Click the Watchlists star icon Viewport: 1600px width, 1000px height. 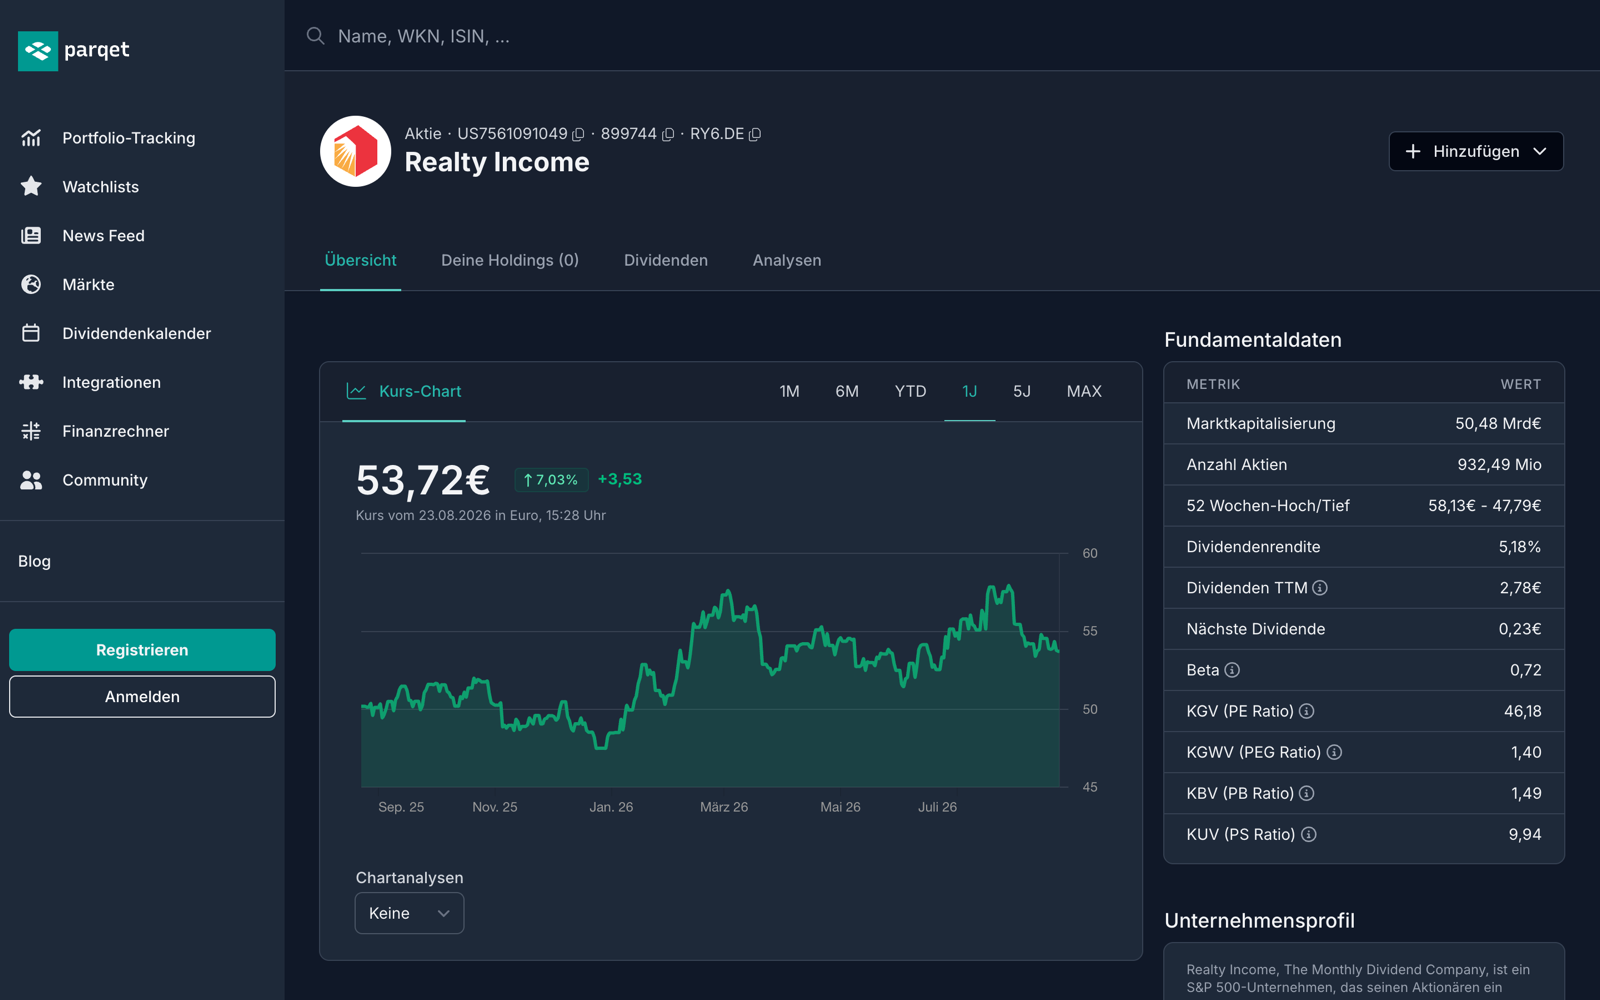[31, 187]
